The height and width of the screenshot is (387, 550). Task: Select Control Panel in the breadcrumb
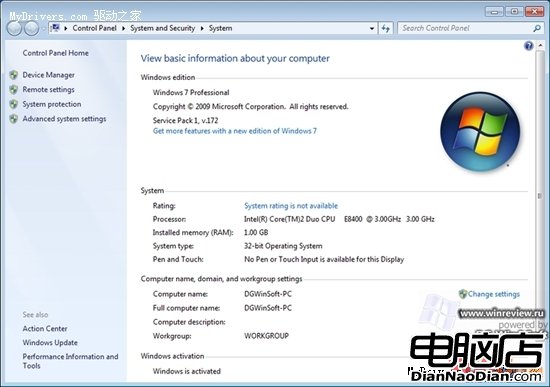click(94, 28)
